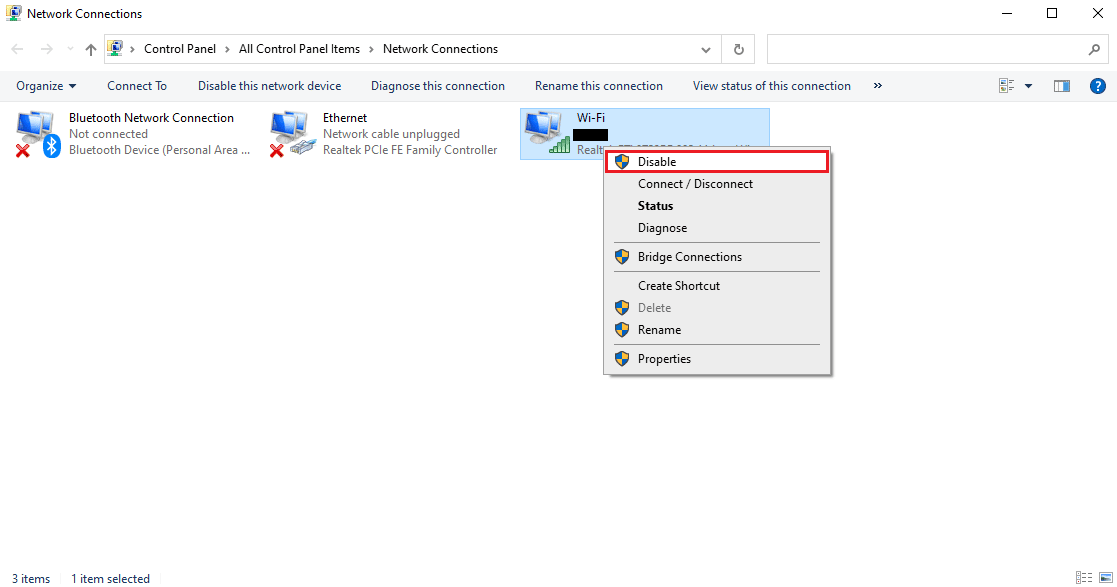Navigate to All Control Panel Items breadcrumb

tap(298, 49)
